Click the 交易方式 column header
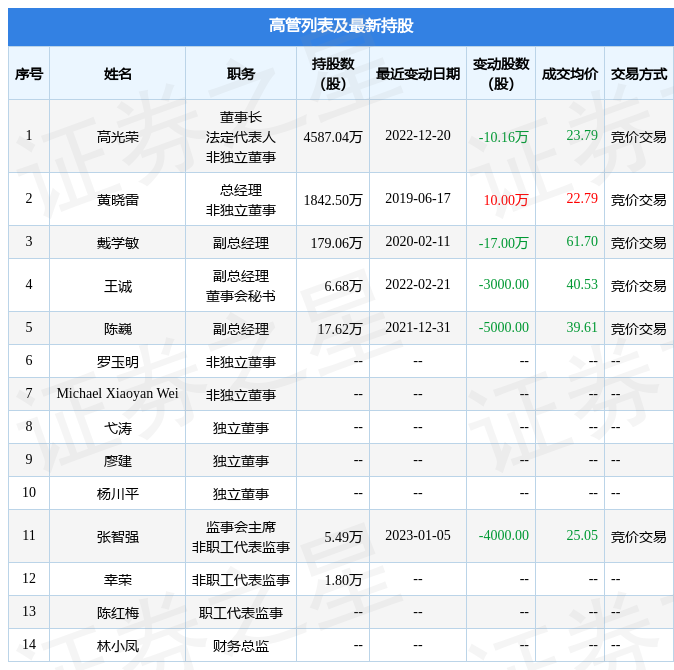The height and width of the screenshot is (670, 674). coord(639,74)
